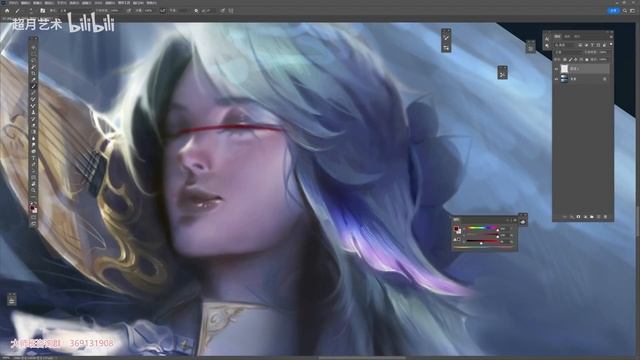Toggle the Brush Settings panel icon in options bar
The height and width of the screenshot is (360, 640).
(x=42, y=11)
